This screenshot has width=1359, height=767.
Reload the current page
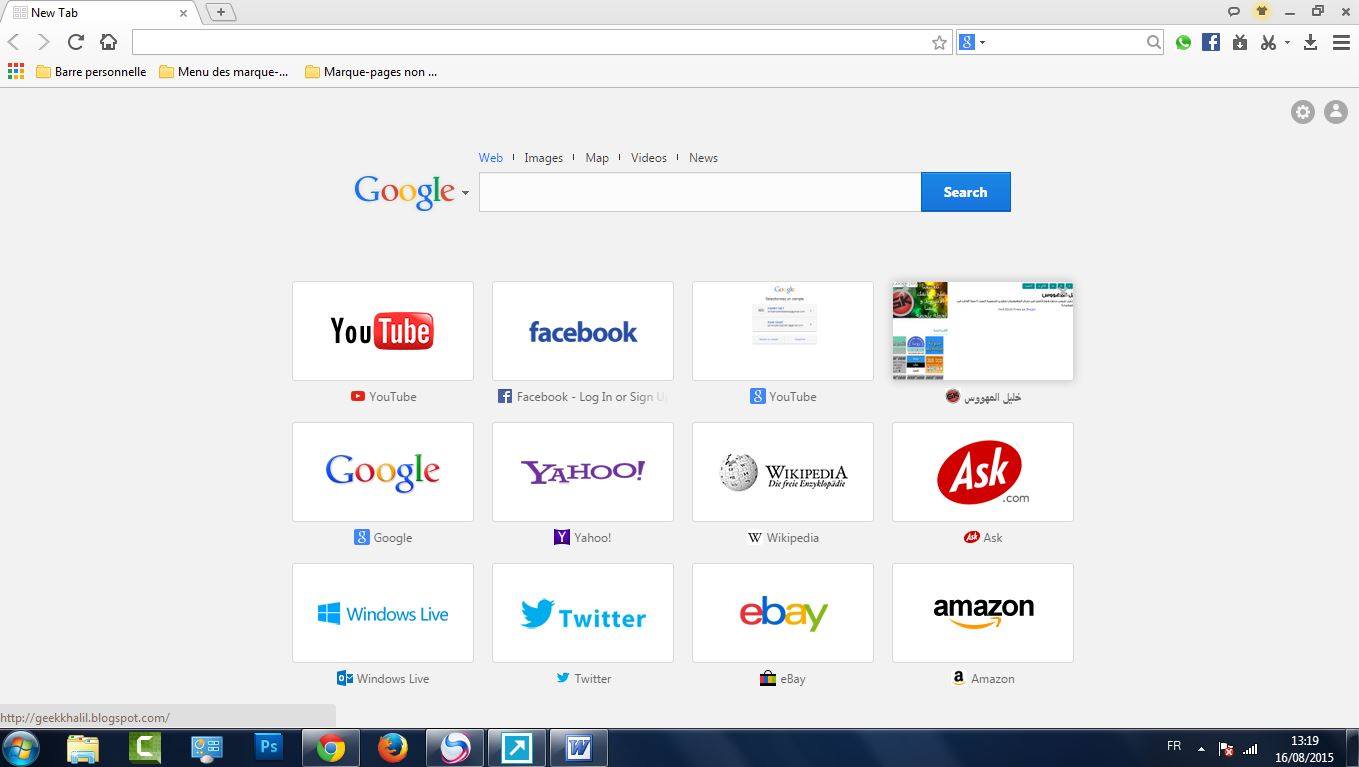(x=75, y=42)
